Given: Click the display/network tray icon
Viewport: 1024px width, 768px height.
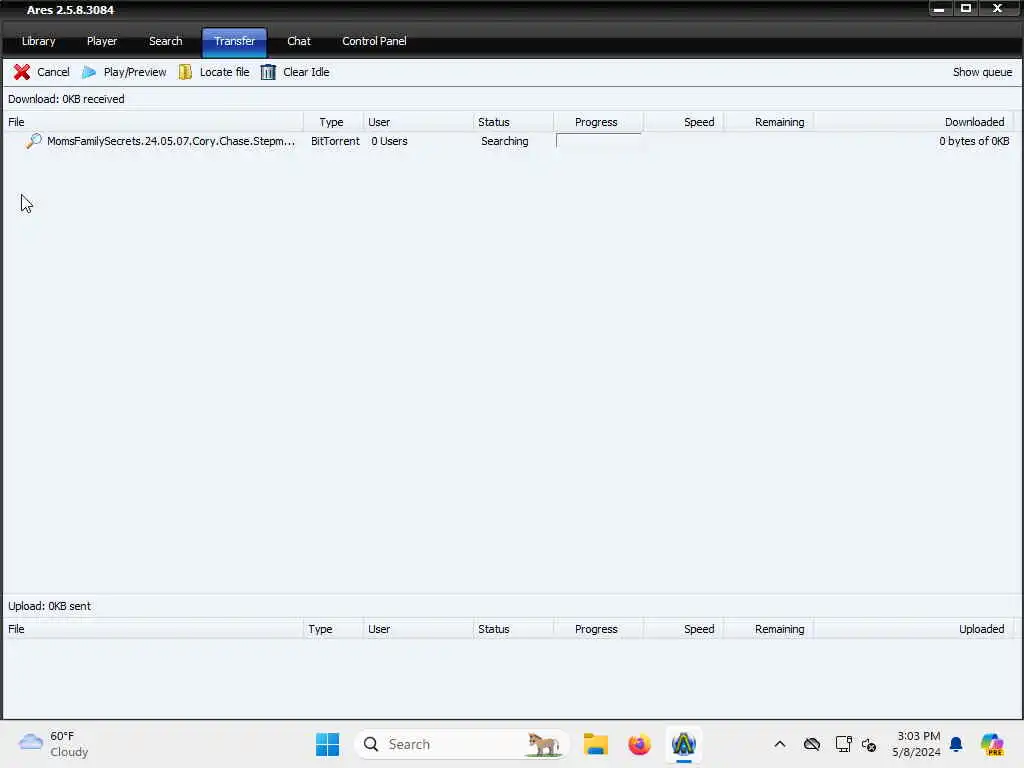Looking at the screenshot, I should pos(843,744).
